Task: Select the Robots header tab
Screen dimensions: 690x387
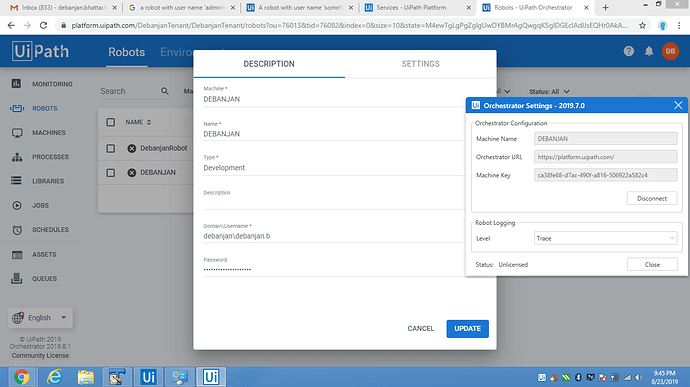Action: coord(127,52)
